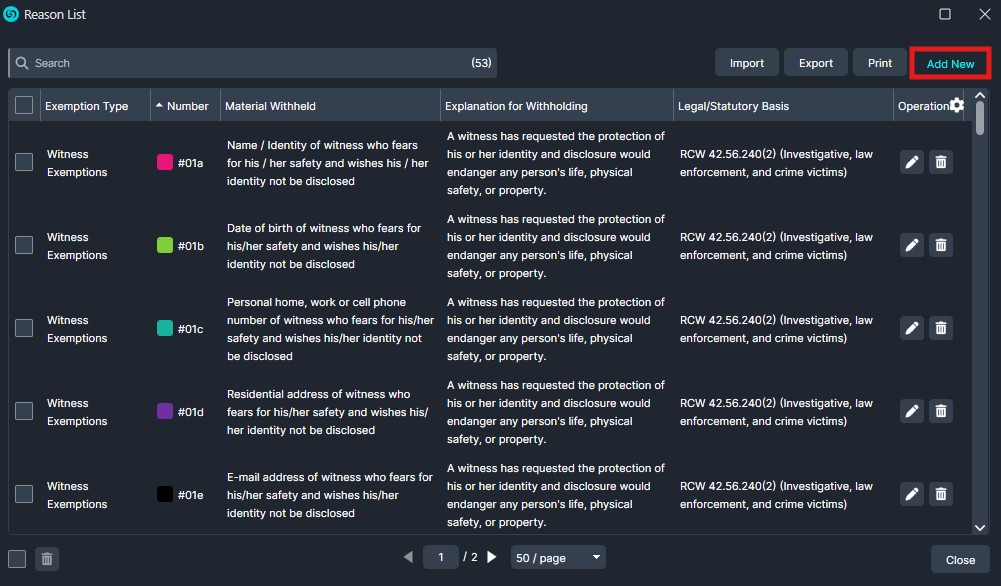Sort by the Number column header

[187, 106]
